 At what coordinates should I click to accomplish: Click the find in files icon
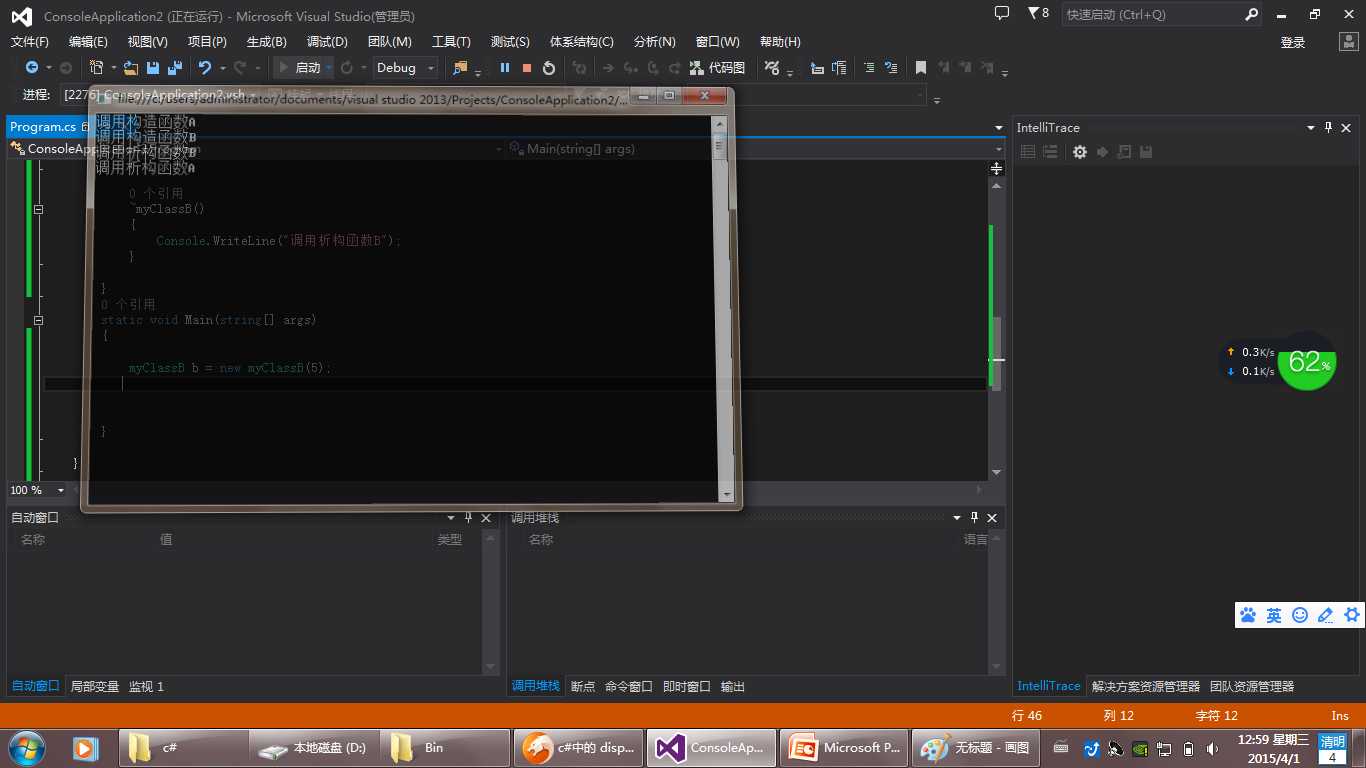pos(460,67)
